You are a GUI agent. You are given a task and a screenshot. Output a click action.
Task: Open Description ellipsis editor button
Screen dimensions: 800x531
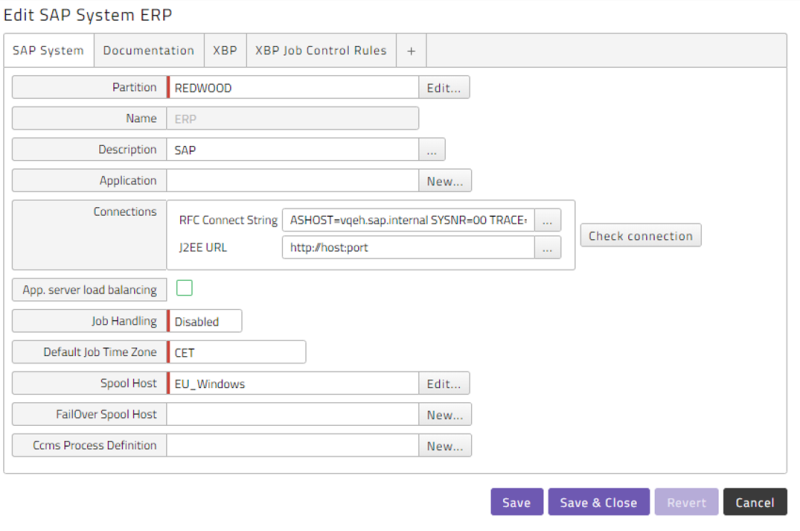[x=432, y=149]
